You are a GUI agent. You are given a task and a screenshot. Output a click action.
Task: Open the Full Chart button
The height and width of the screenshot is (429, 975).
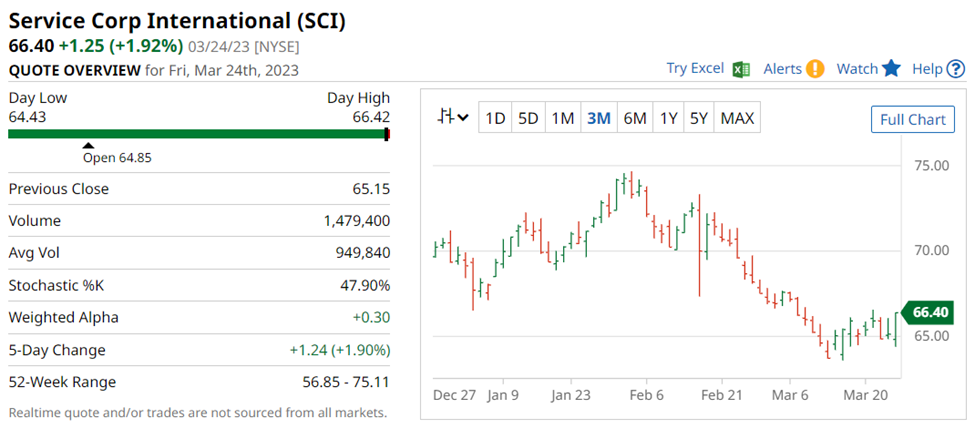(x=913, y=119)
